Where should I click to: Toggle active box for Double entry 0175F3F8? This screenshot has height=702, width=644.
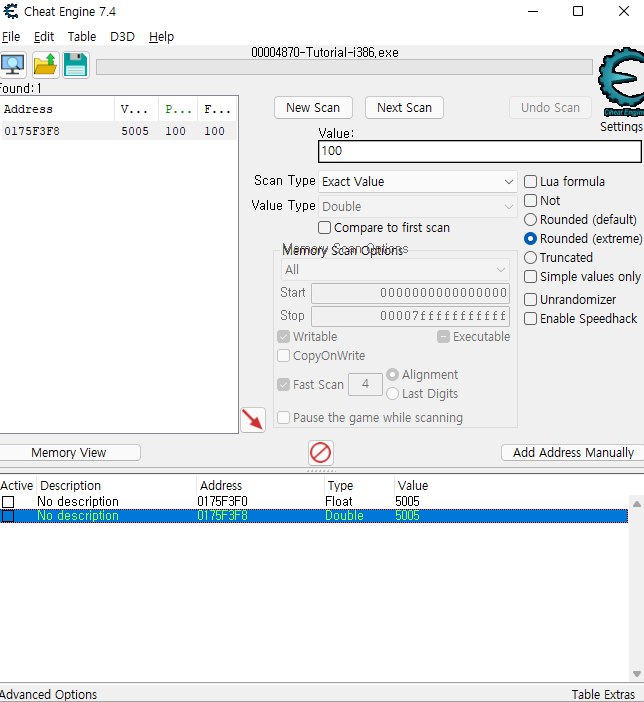point(8,516)
